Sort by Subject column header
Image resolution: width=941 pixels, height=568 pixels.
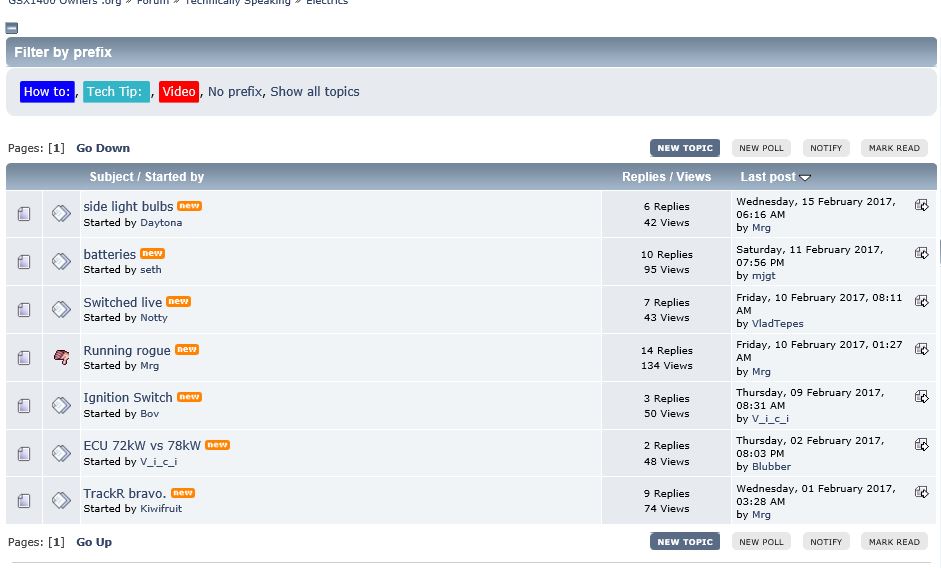coord(112,177)
